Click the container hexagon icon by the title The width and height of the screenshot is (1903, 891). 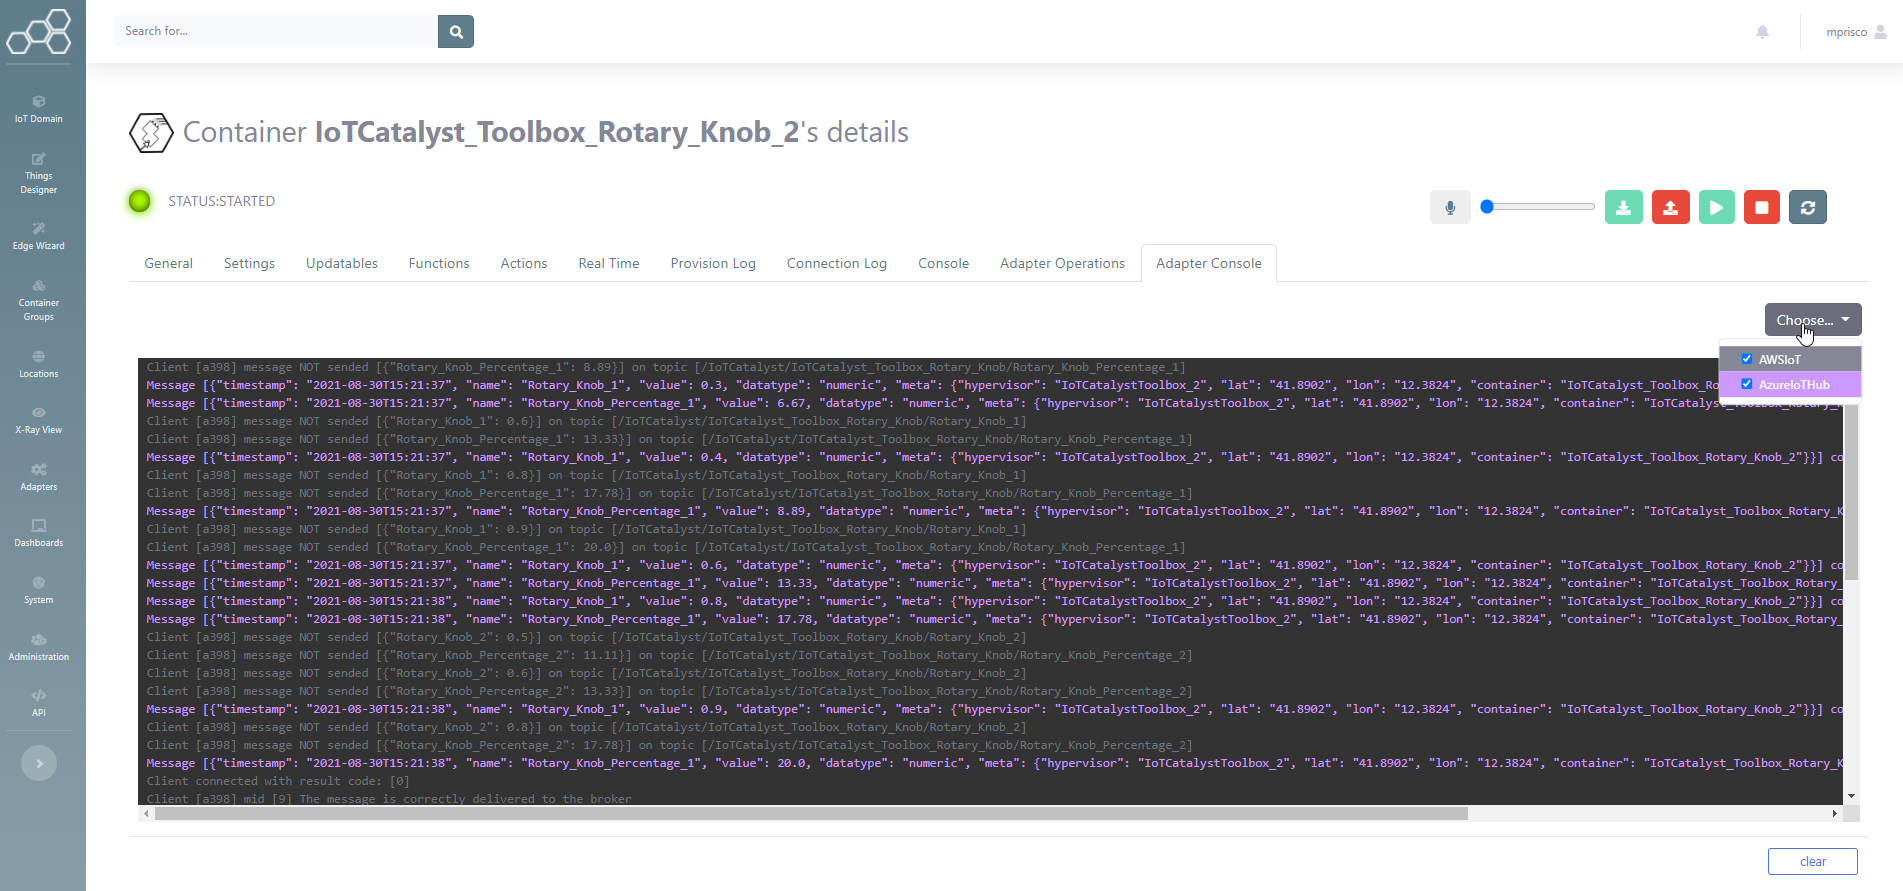pos(151,132)
